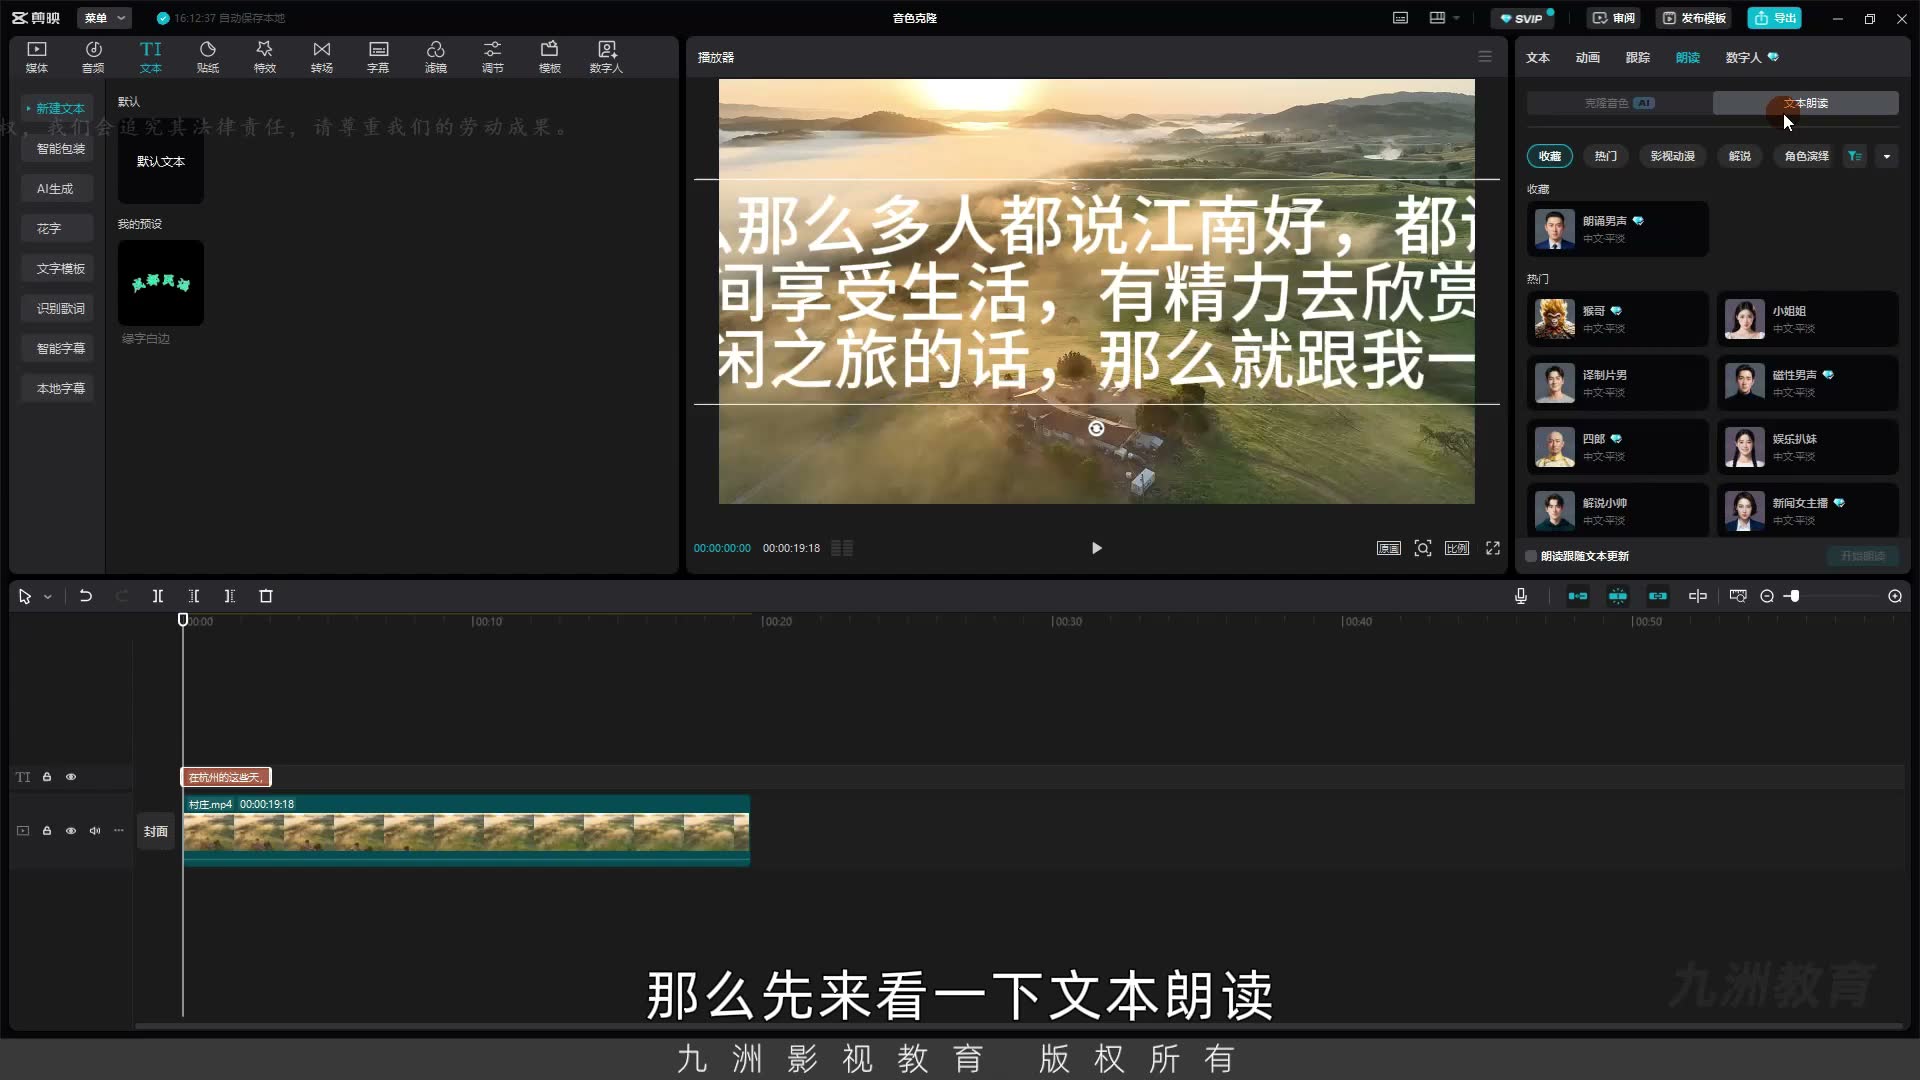The width and height of the screenshot is (1920, 1080).
Task: Click the 审阅 review button
Action: pos(1613,18)
